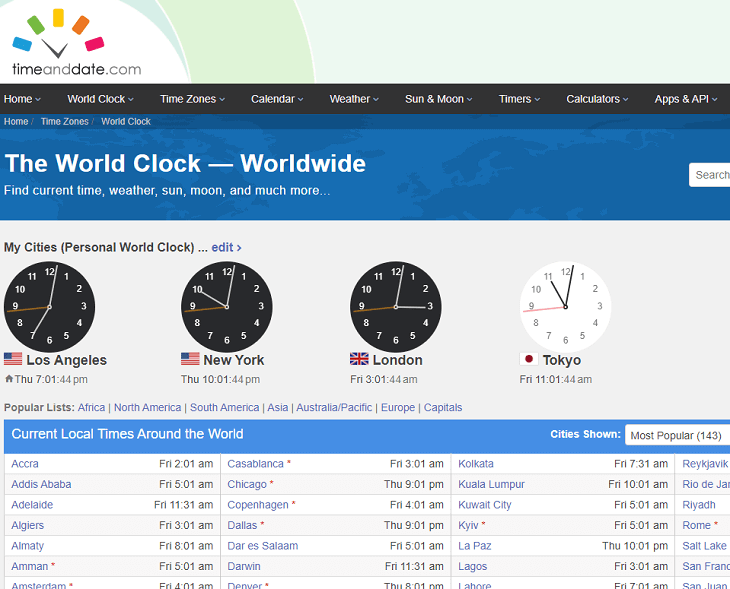Open the Almaty city link
Screen dimensions: 730x589
(27, 546)
